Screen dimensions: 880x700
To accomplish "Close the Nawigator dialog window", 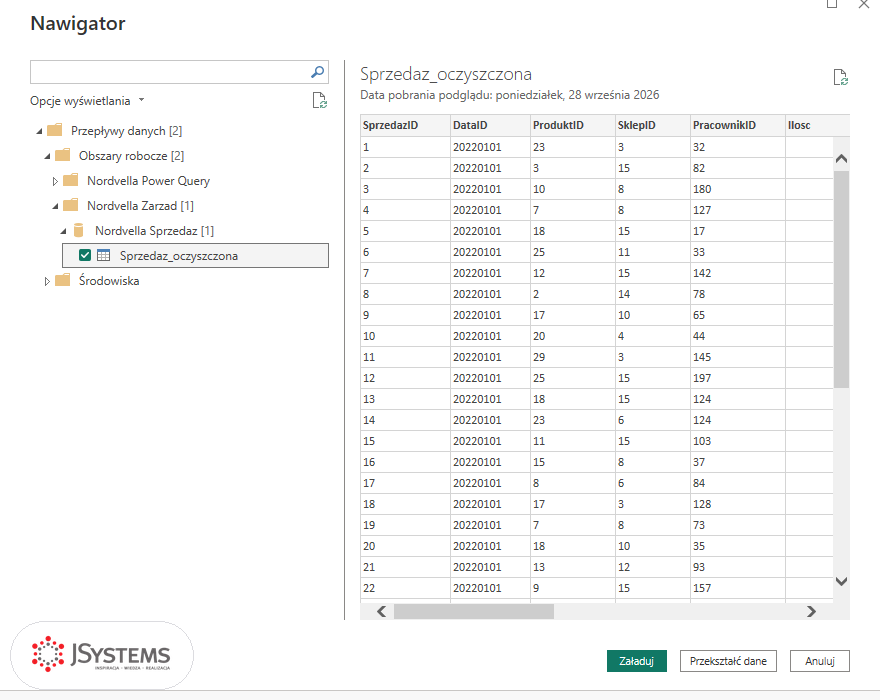I will pyautogui.click(x=864, y=4).
